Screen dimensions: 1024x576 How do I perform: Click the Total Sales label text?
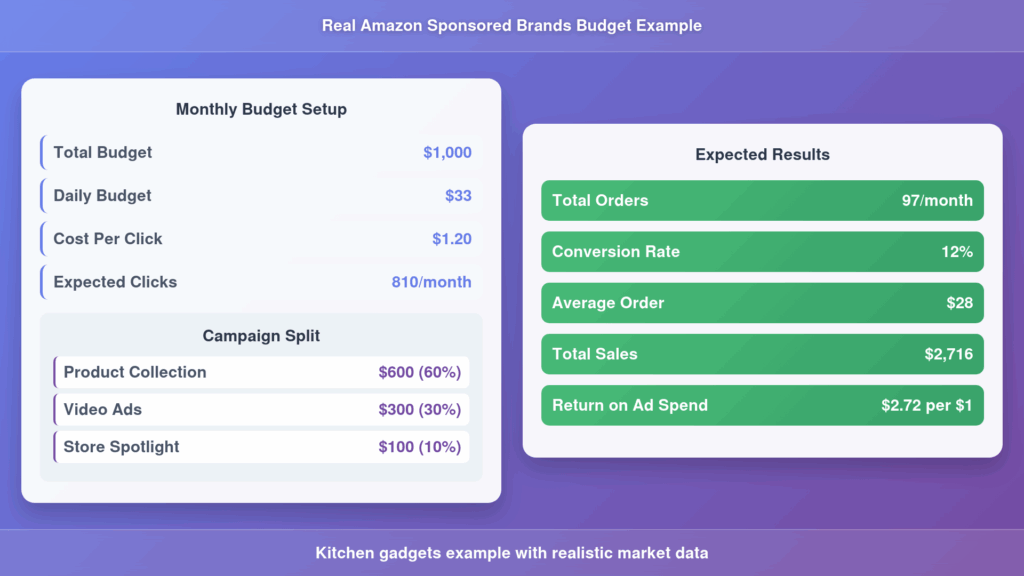(x=594, y=354)
